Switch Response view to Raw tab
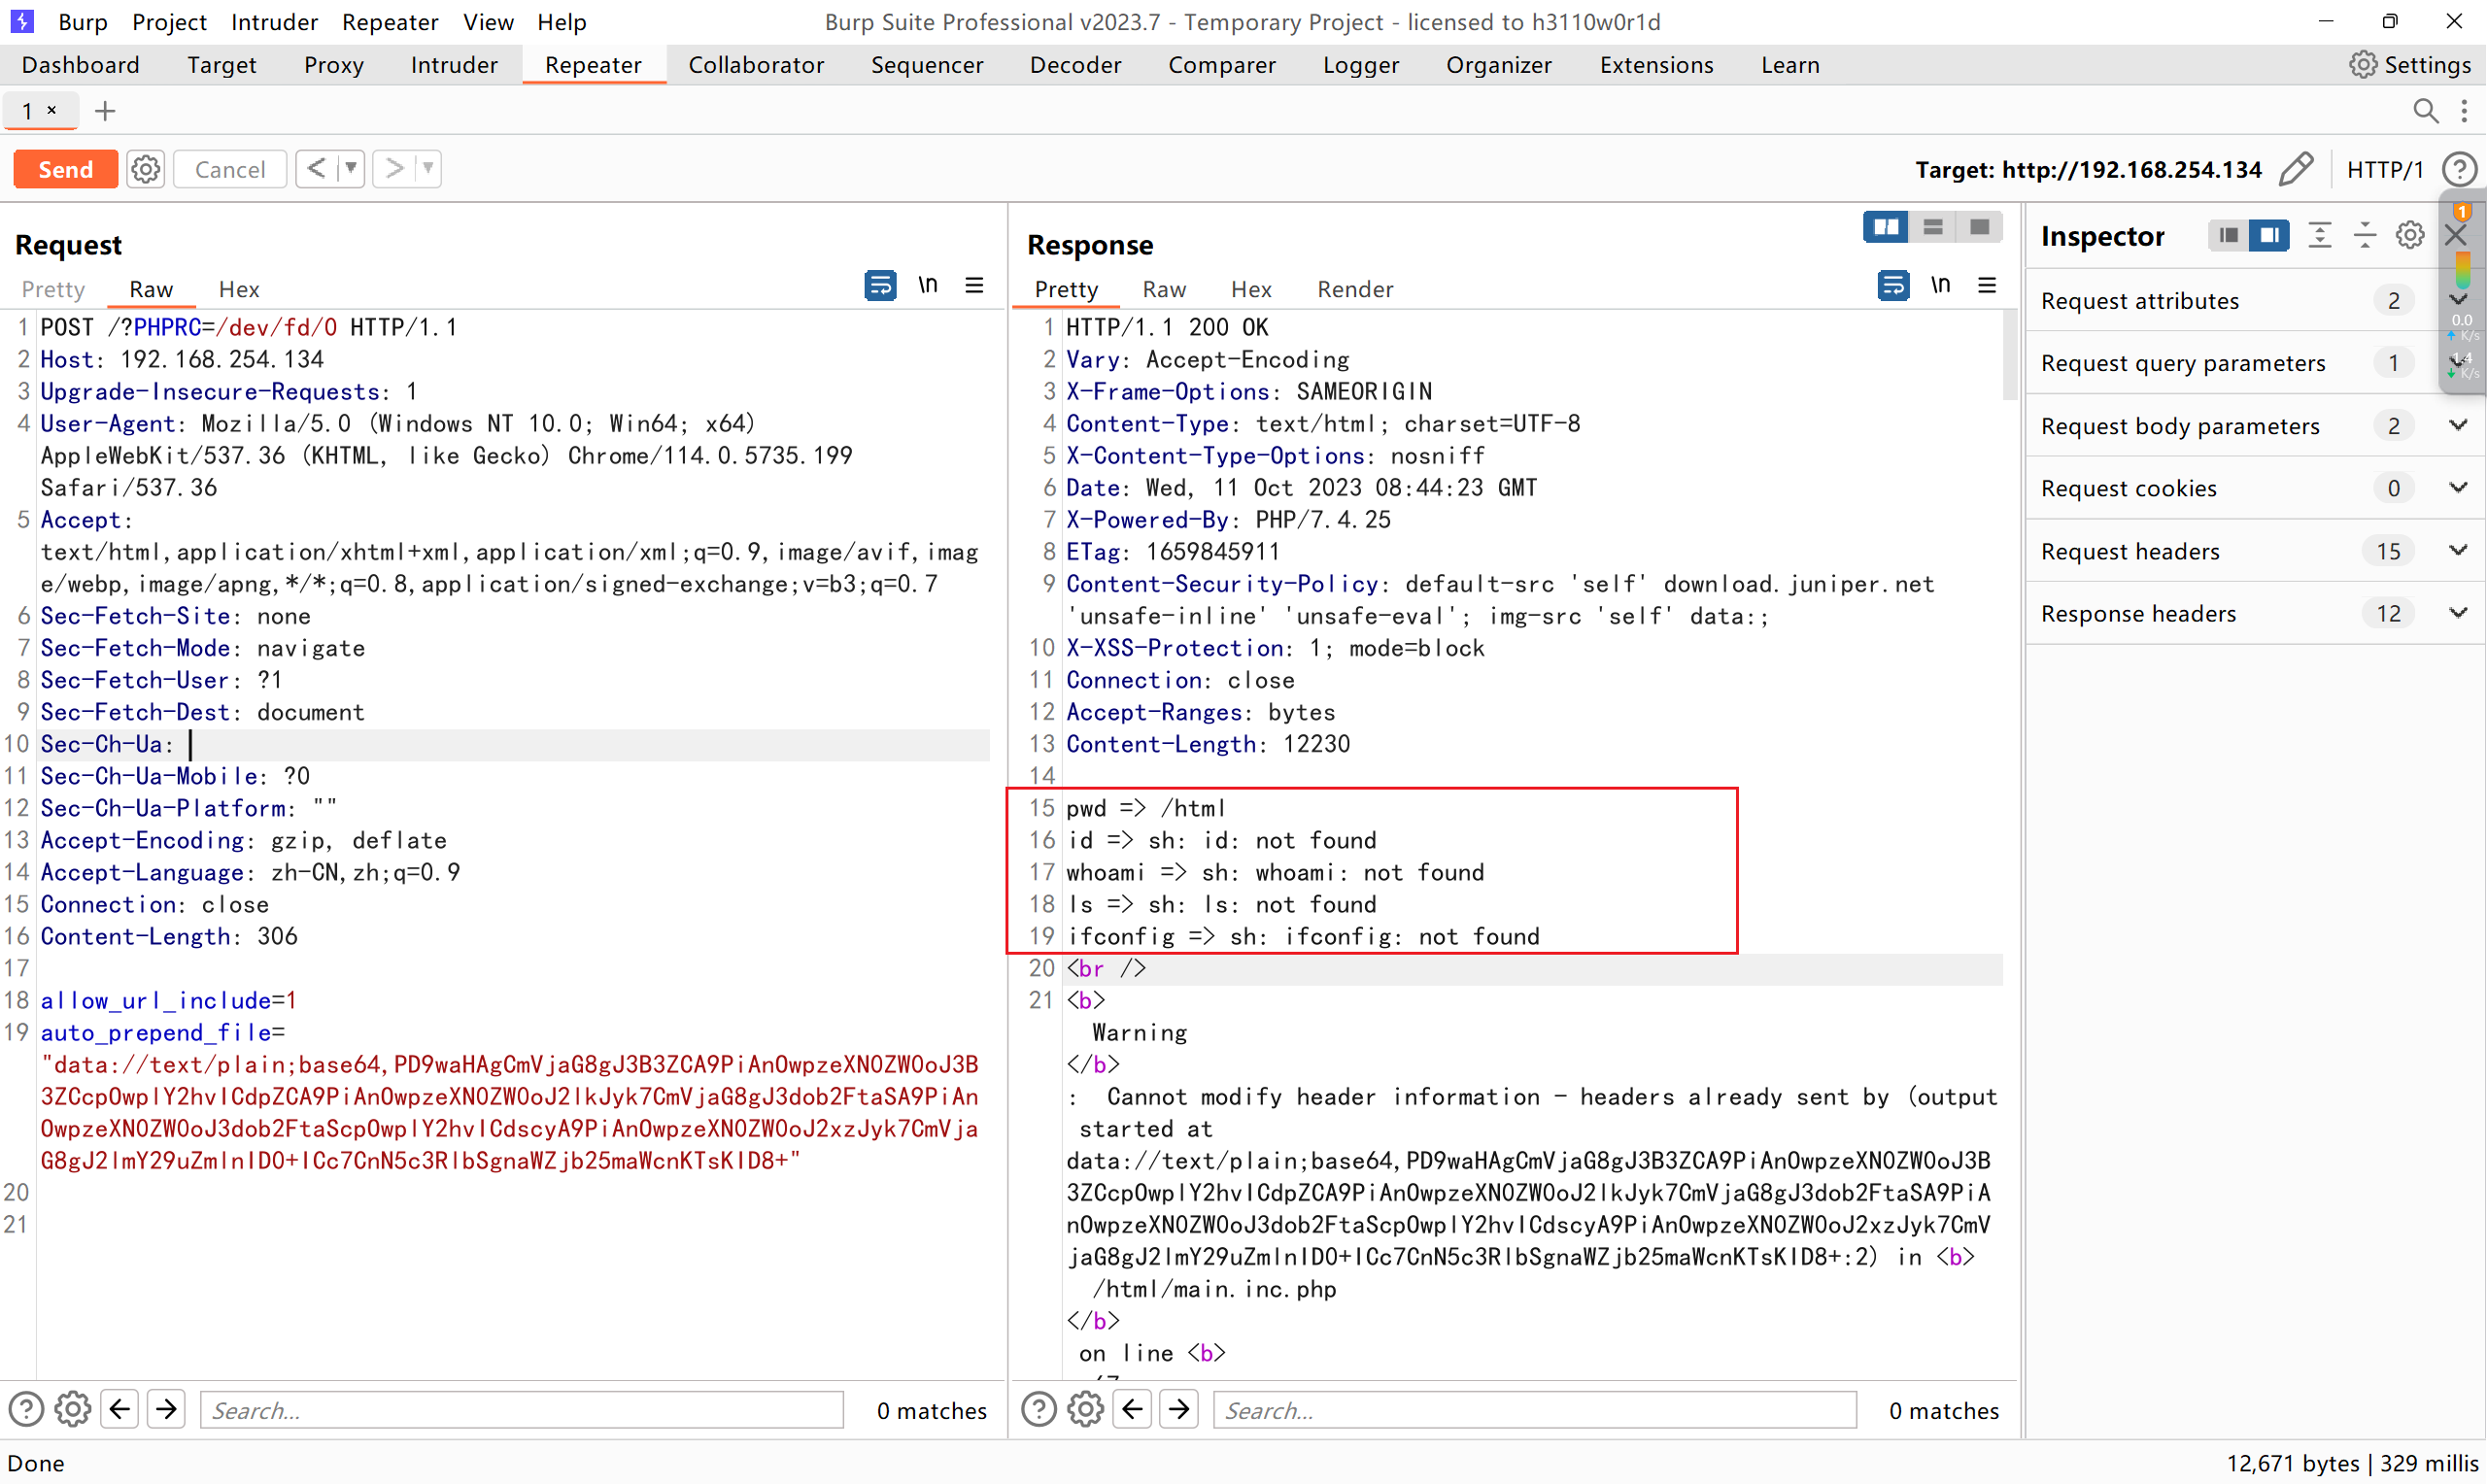The width and height of the screenshot is (2487, 1484). [x=1164, y=289]
